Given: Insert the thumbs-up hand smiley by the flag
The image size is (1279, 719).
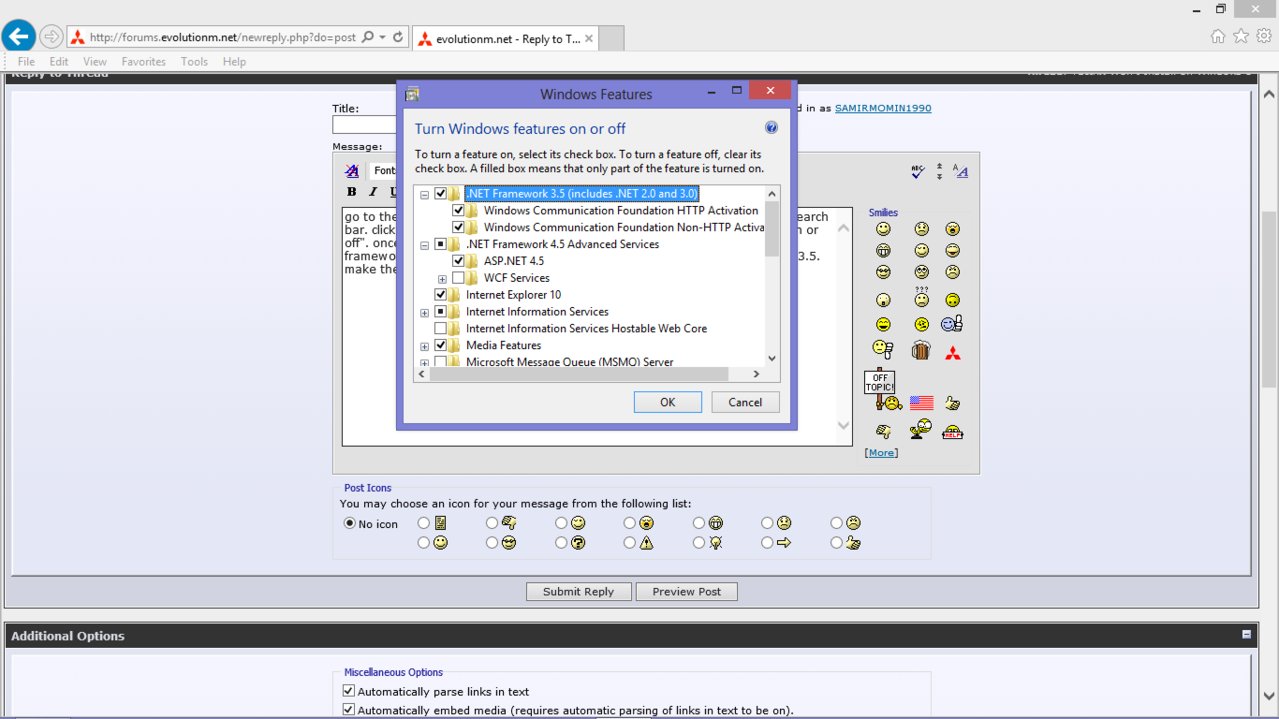Looking at the screenshot, I should [953, 403].
